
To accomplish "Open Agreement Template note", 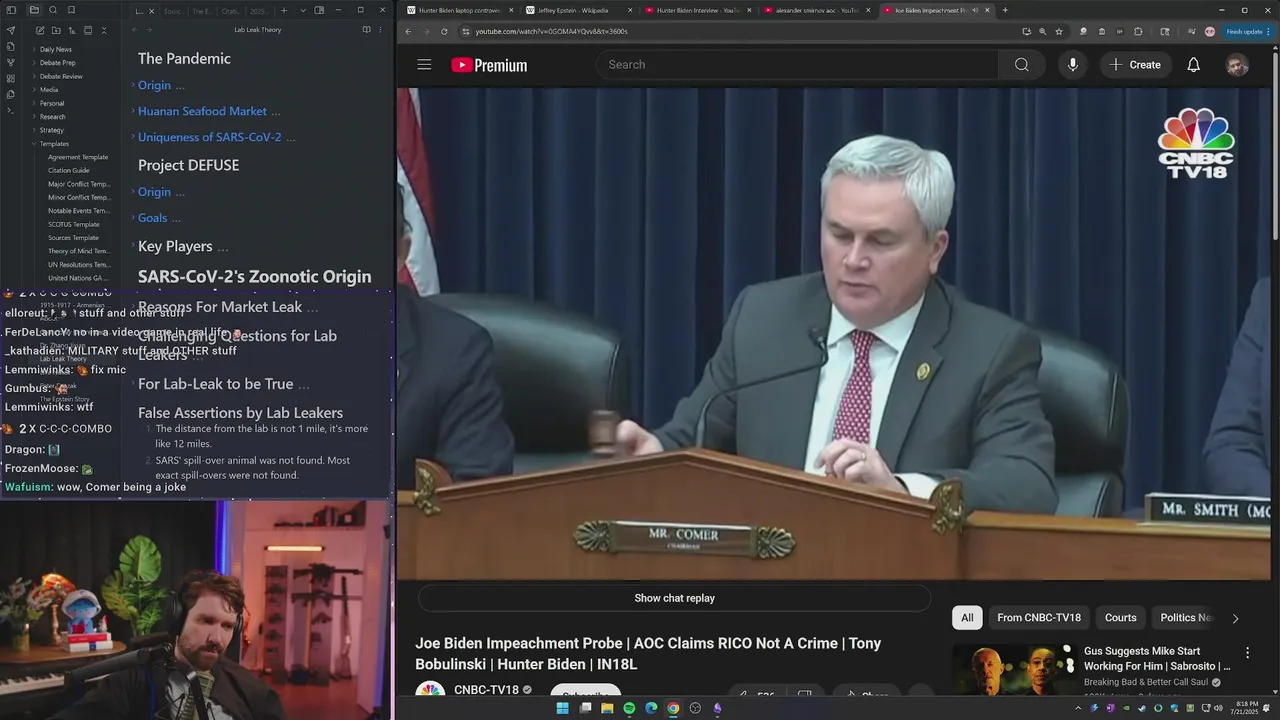I will (x=78, y=157).
